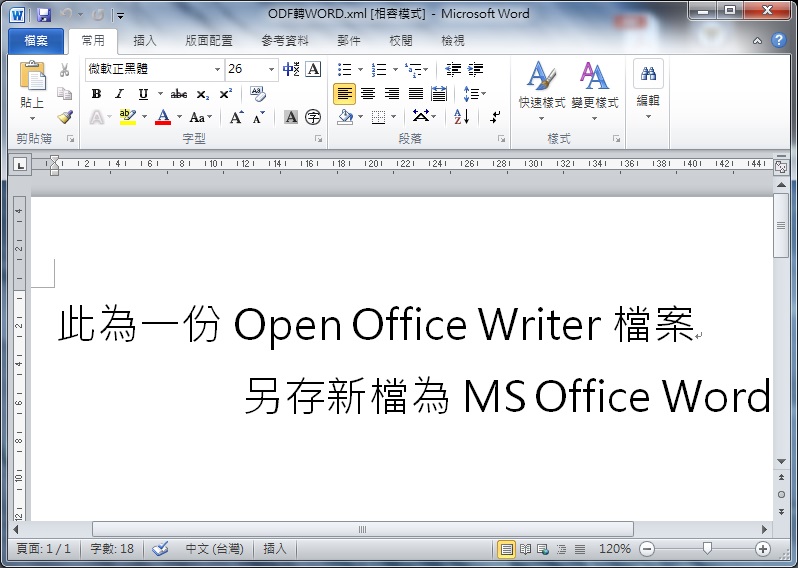Viewport: 798px width, 568px height.
Task: Toggle Bold formatting
Action: (x=96, y=94)
